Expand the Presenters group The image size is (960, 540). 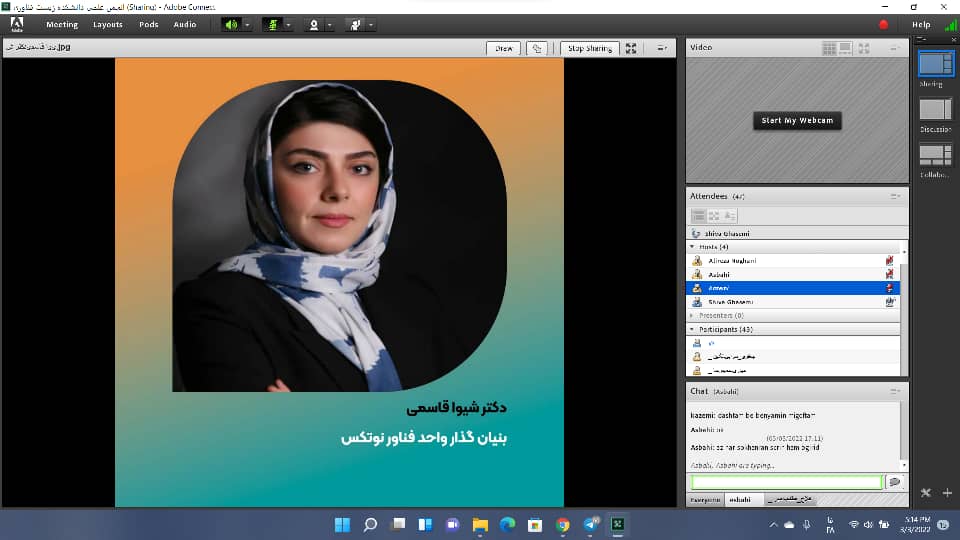(x=691, y=315)
